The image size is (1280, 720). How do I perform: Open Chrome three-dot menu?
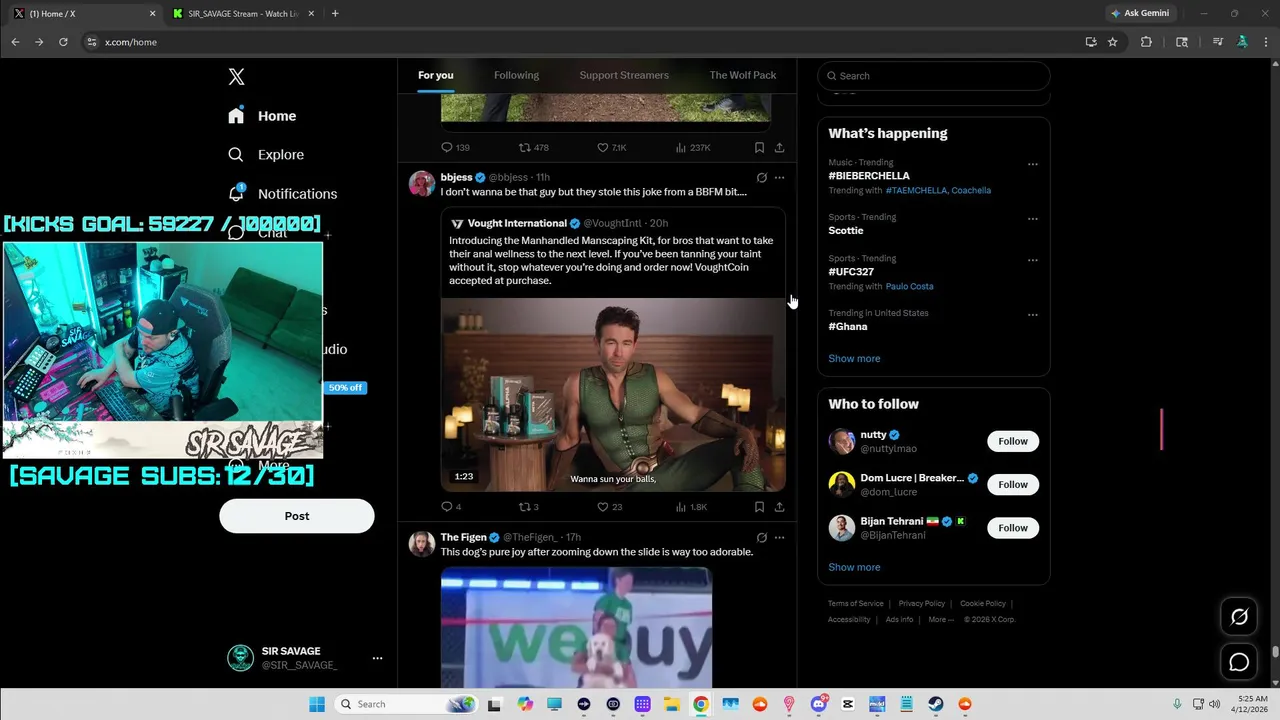pyautogui.click(x=1266, y=42)
